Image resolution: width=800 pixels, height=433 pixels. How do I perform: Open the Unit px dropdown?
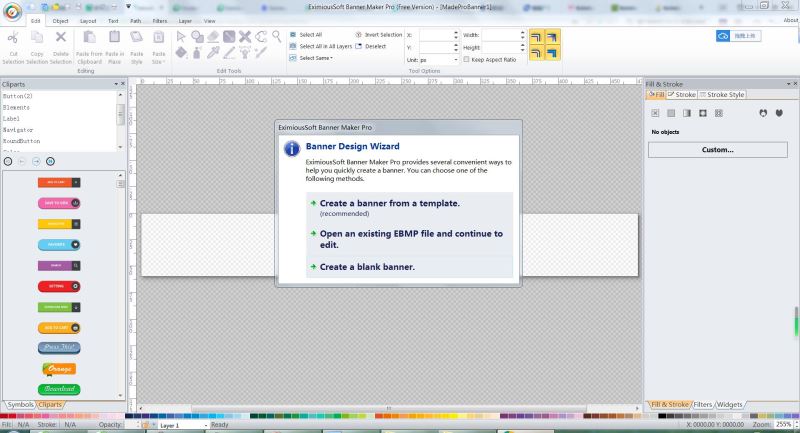[456, 60]
